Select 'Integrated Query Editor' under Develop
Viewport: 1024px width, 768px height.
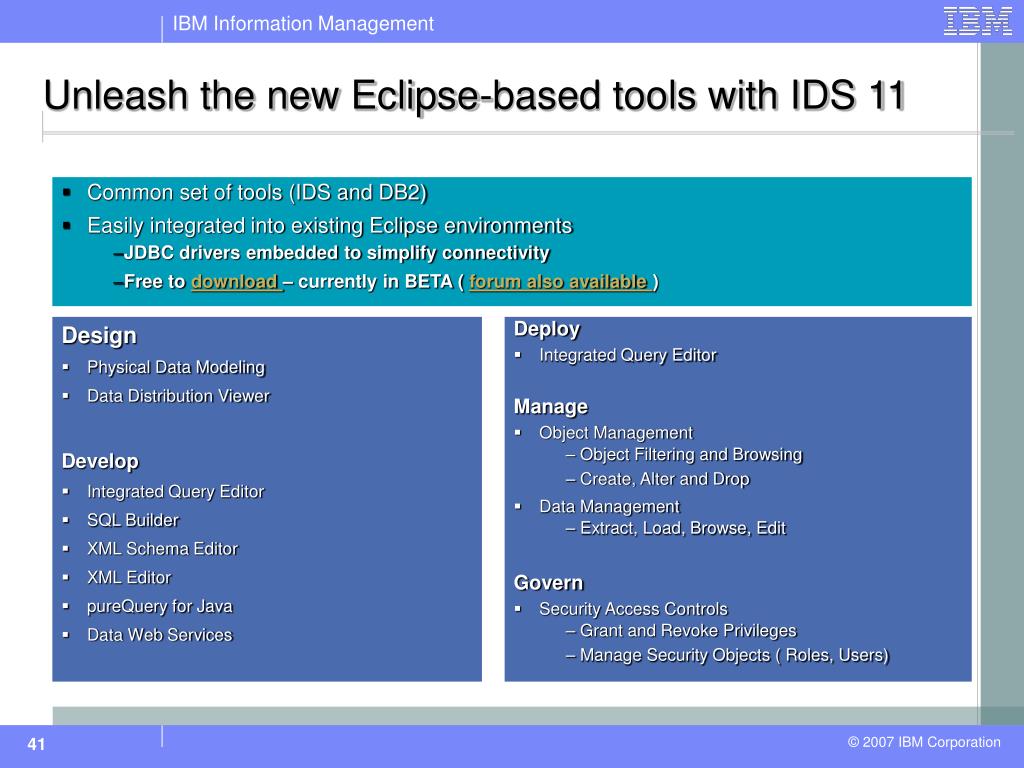pos(176,492)
